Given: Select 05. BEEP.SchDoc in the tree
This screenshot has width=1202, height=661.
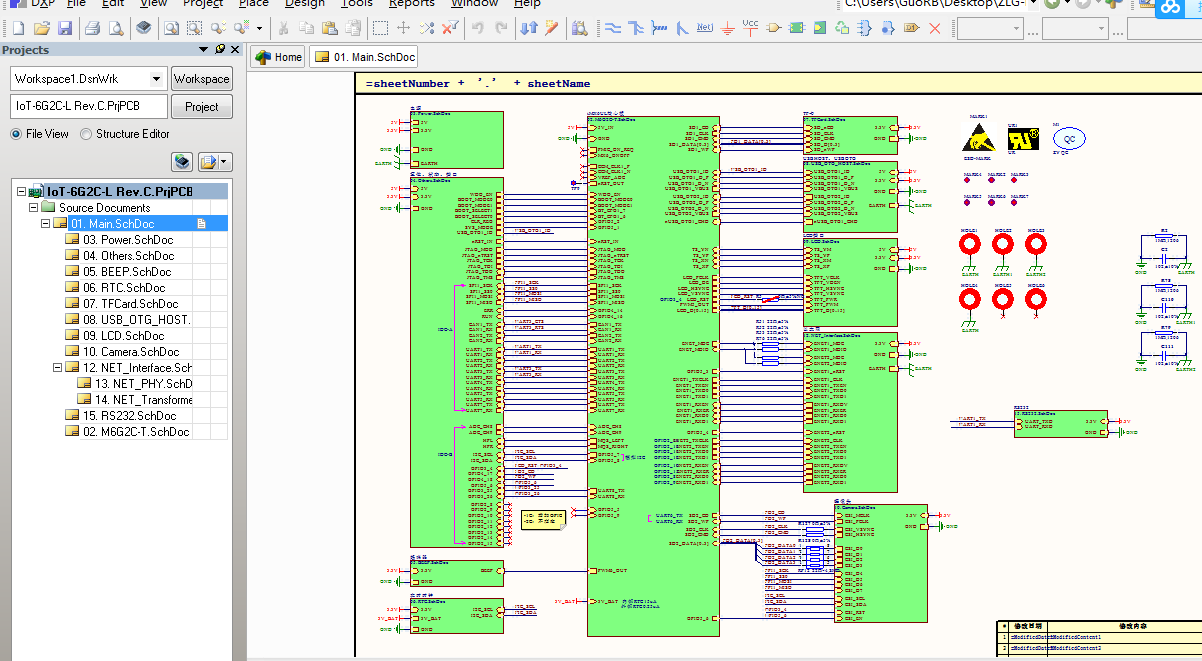Looking at the screenshot, I should [x=127, y=272].
